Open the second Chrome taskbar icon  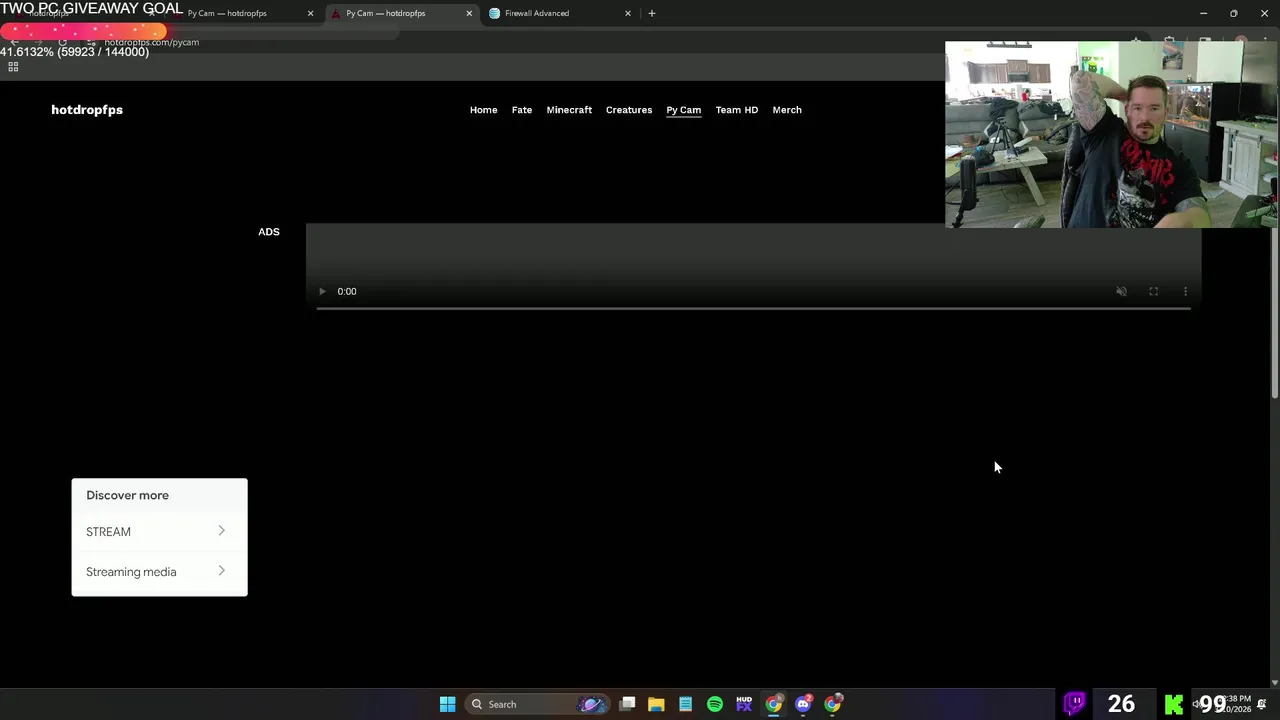tap(833, 704)
